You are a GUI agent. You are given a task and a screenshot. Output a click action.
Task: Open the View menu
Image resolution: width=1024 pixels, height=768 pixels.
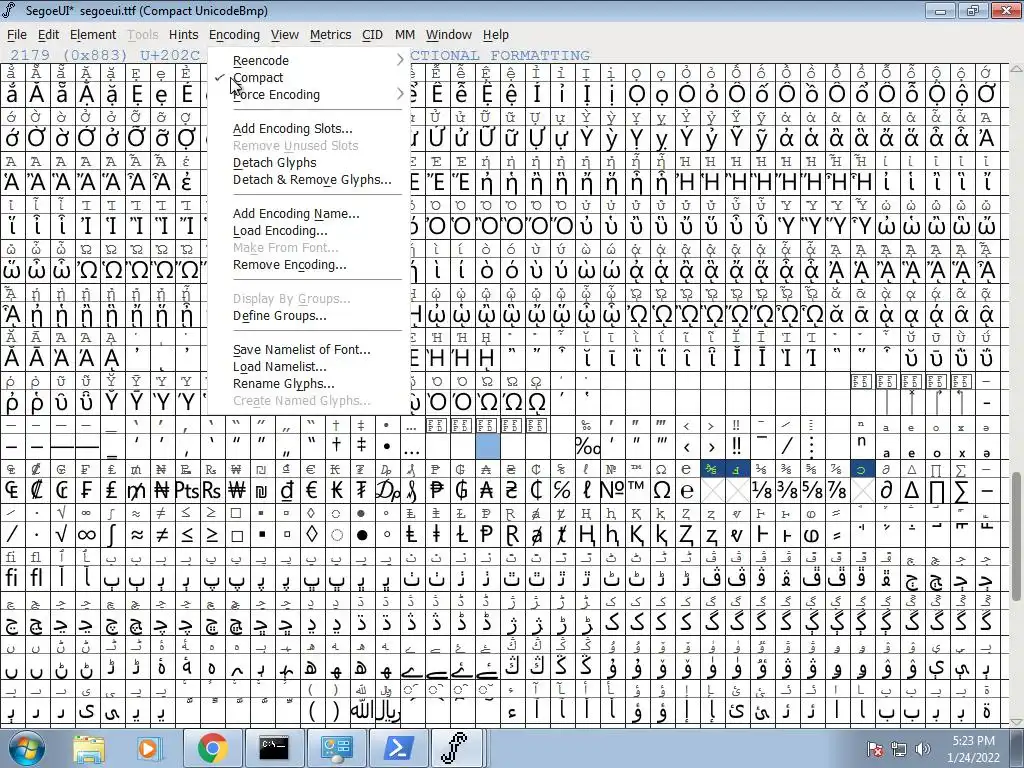285,35
